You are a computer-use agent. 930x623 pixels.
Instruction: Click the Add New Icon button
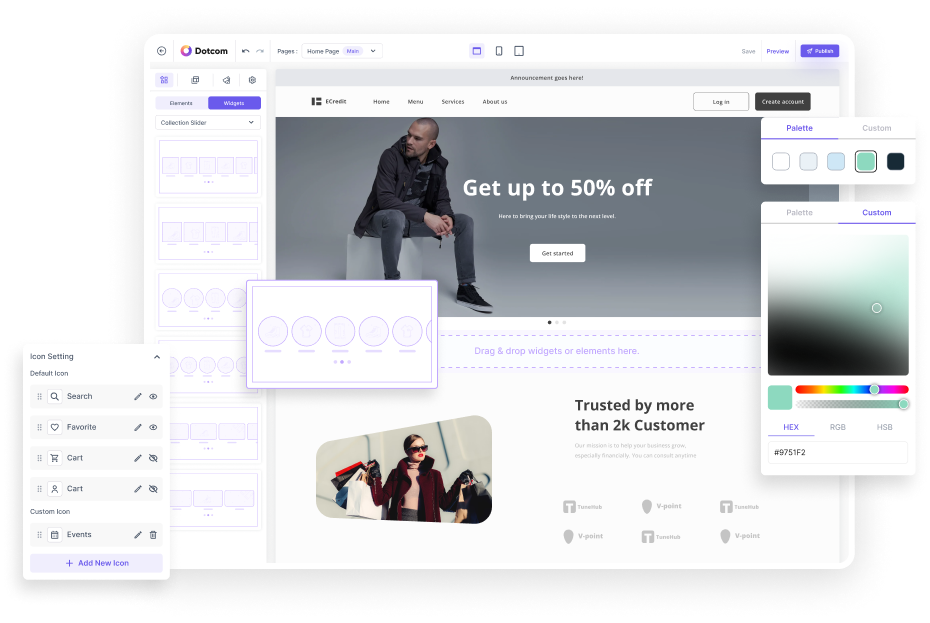[96, 563]
